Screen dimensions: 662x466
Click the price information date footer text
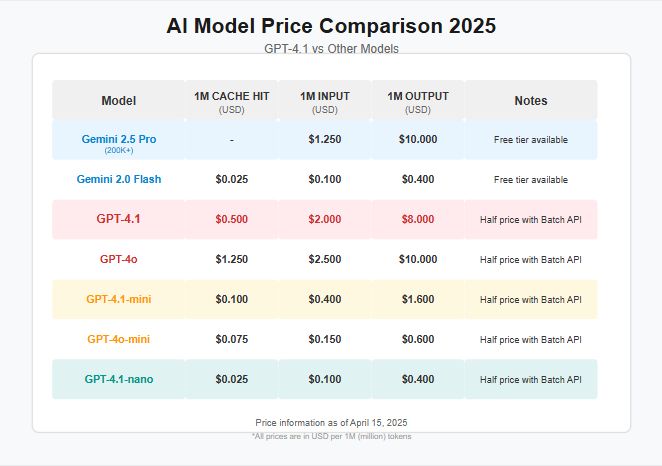click(x=331, y=423)
